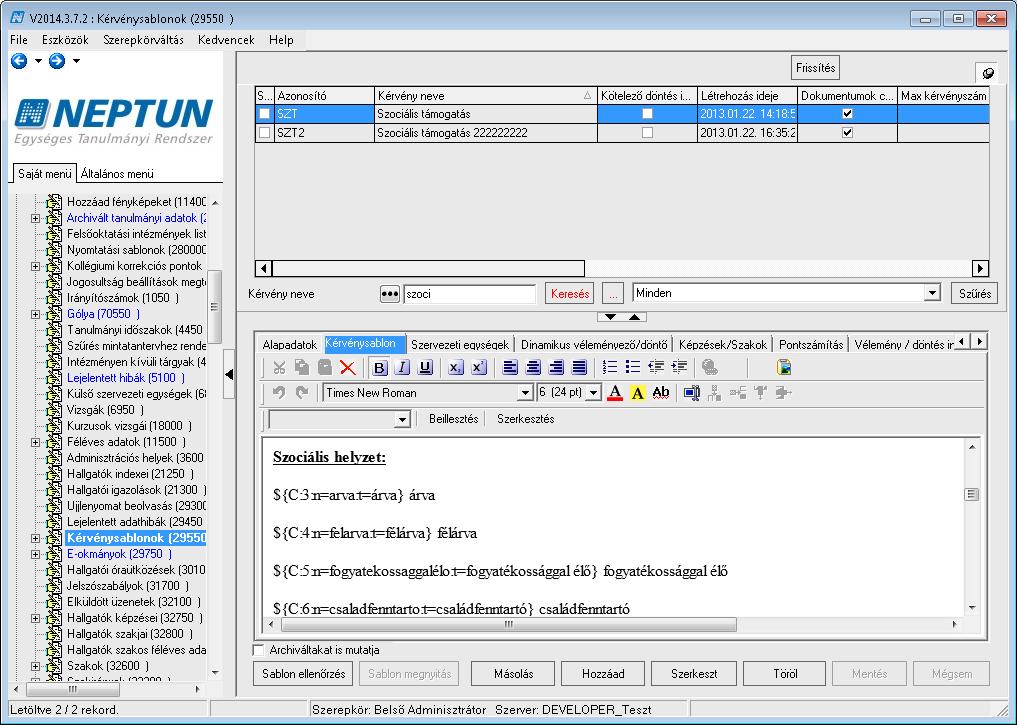
Task: Open the Kedvencek menu
Action: [x=226, y=40]
